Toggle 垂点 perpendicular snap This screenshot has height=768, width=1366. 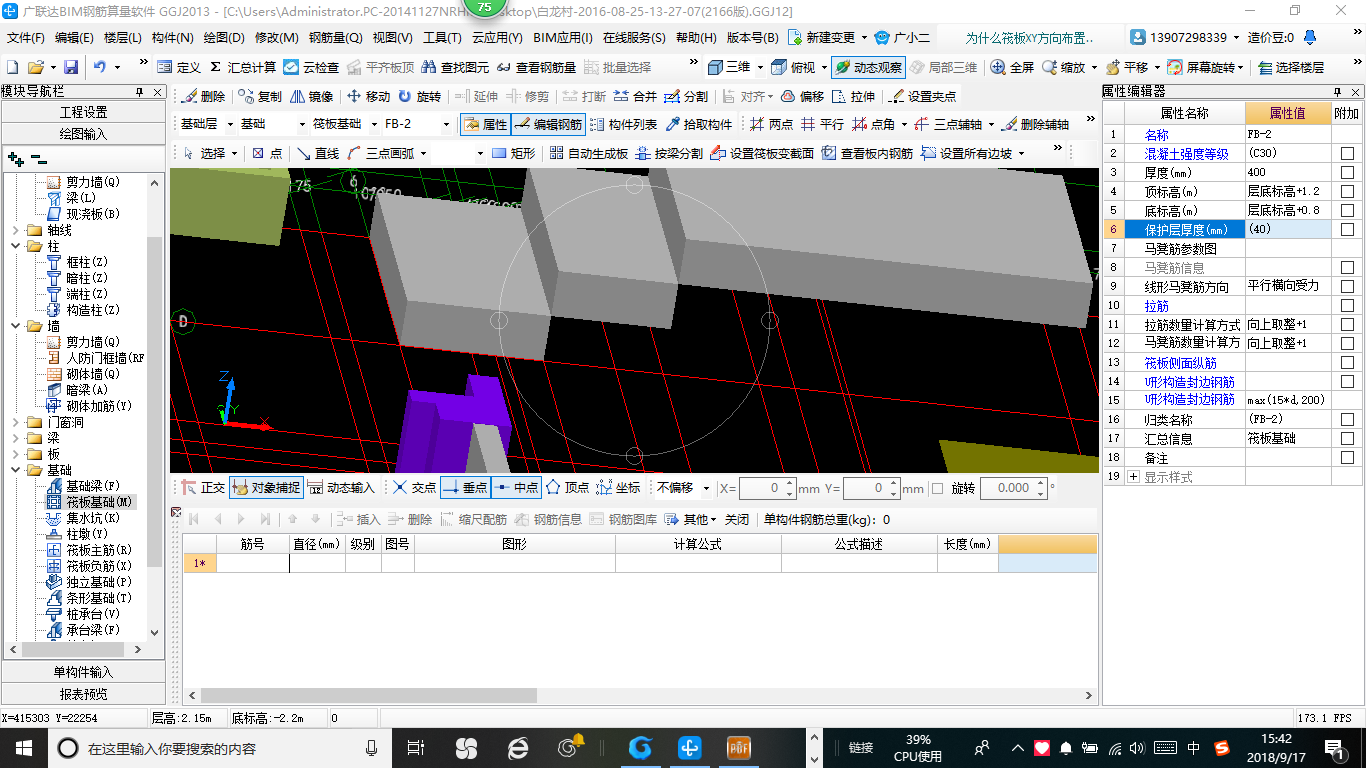point(465,487)
